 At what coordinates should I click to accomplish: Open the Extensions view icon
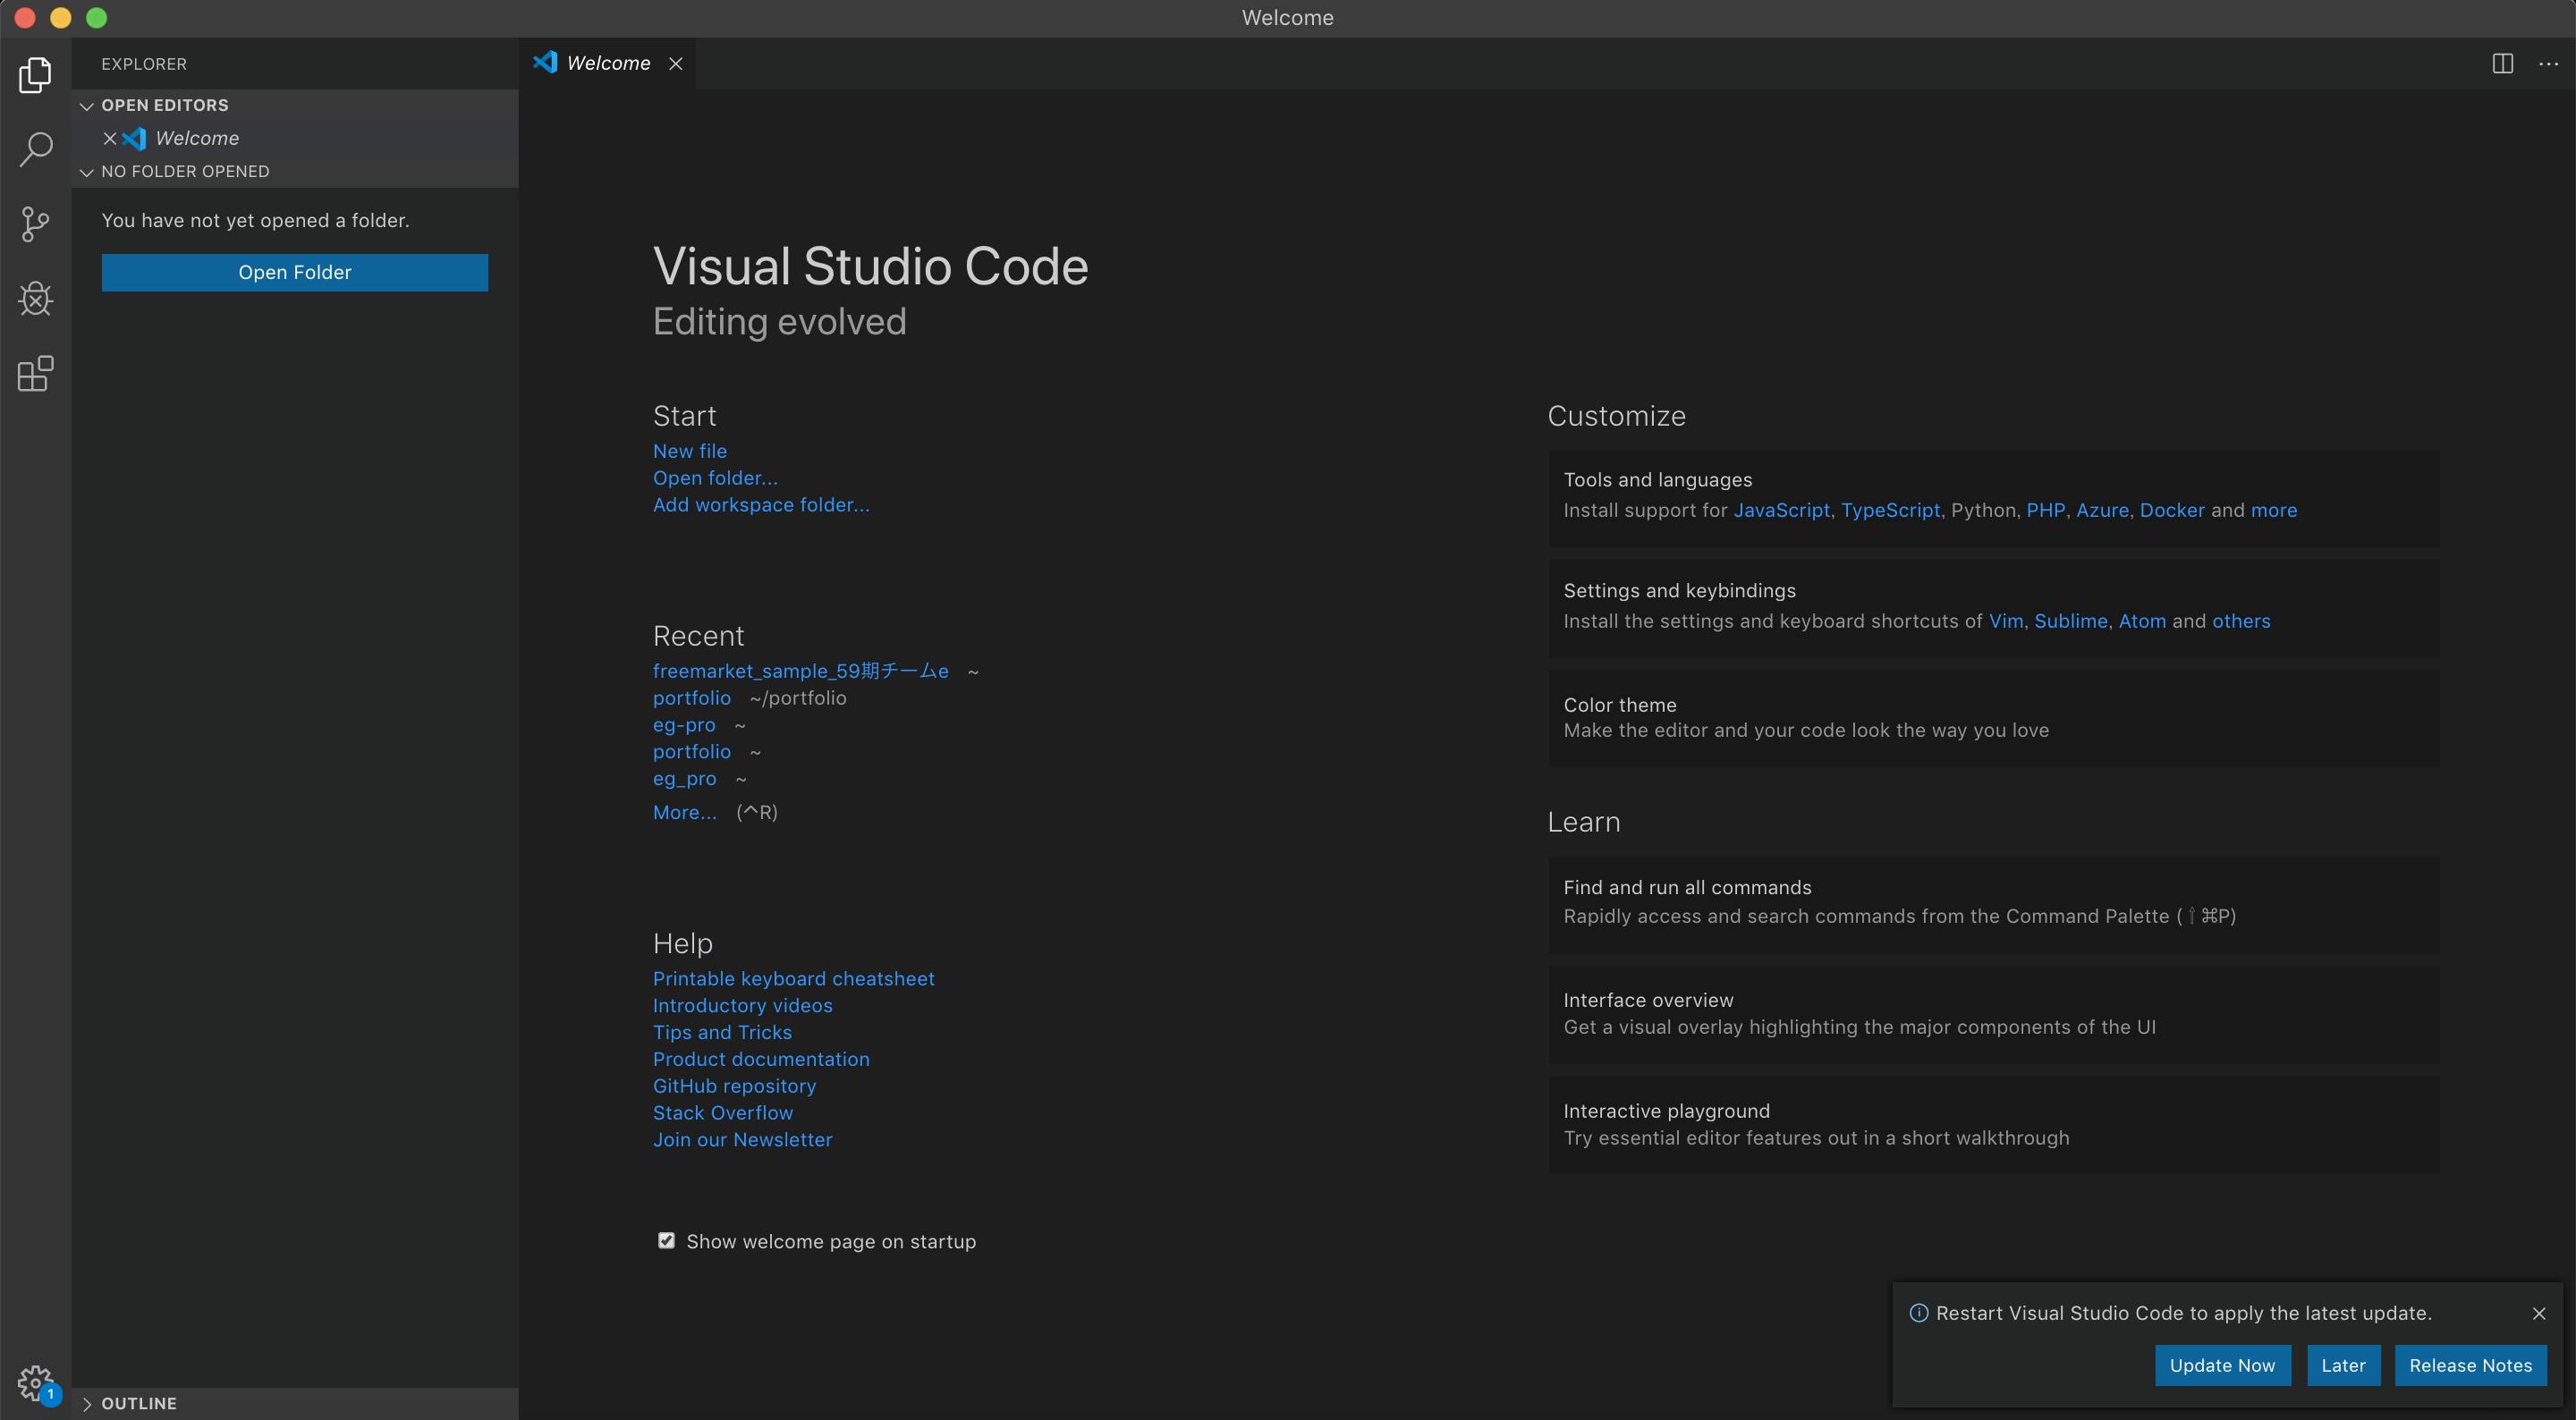point(35,373)
